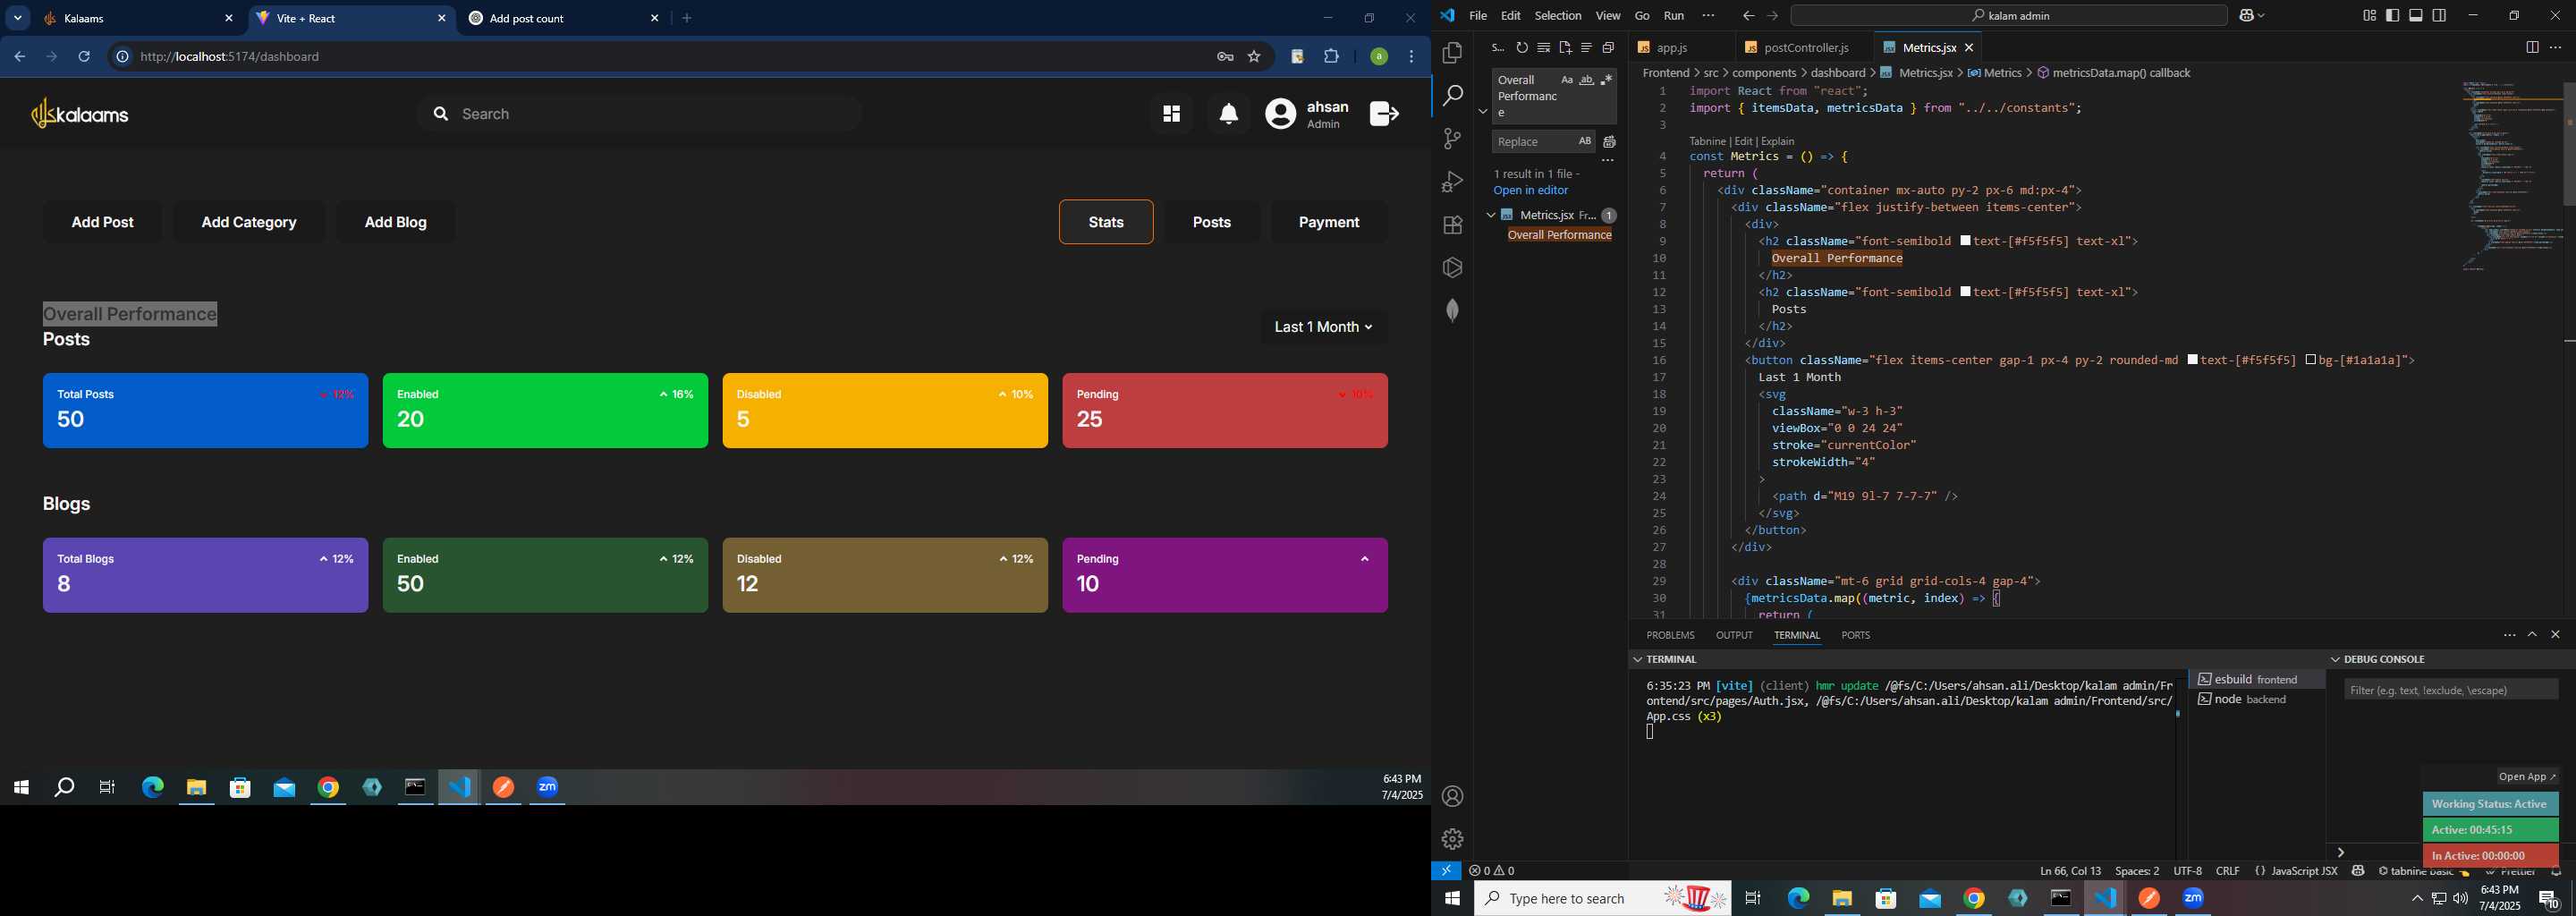
Task: Click the dashboard grid icon in header
Action: (1171, 115)
